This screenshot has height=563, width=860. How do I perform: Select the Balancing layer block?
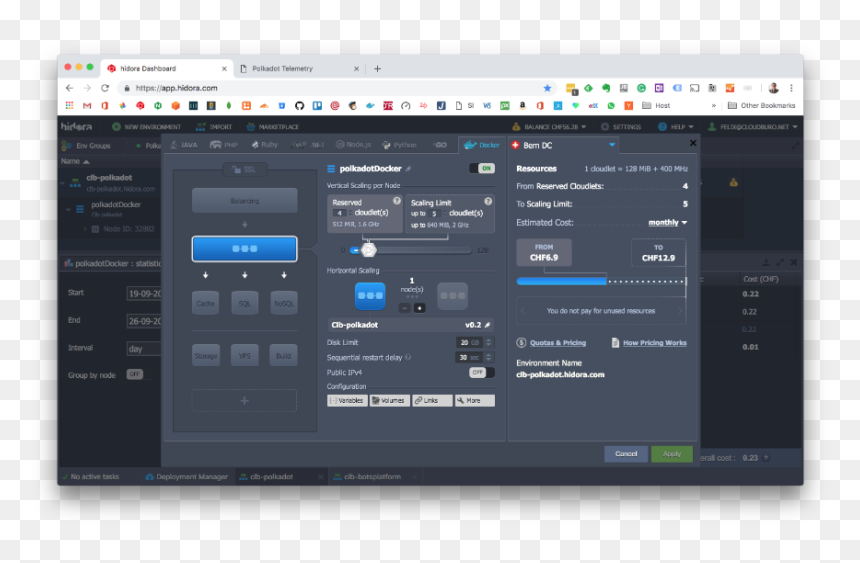(245, 201)
